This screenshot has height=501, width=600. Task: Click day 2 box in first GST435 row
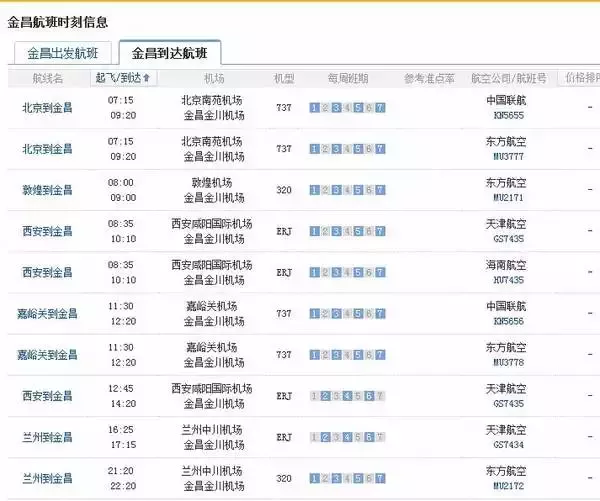coord(325,231)
